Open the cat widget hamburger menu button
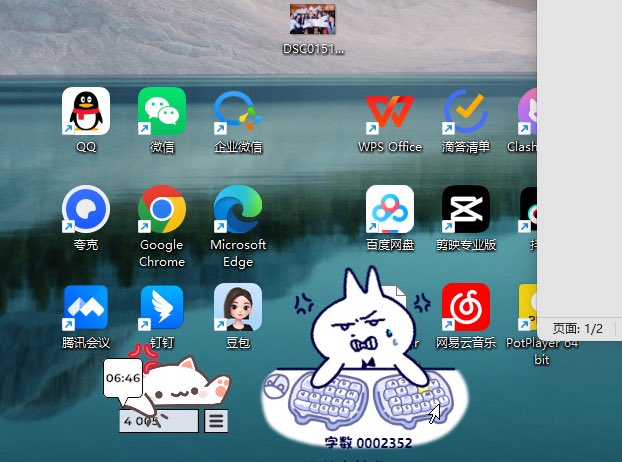 click(x=216, y=420)
